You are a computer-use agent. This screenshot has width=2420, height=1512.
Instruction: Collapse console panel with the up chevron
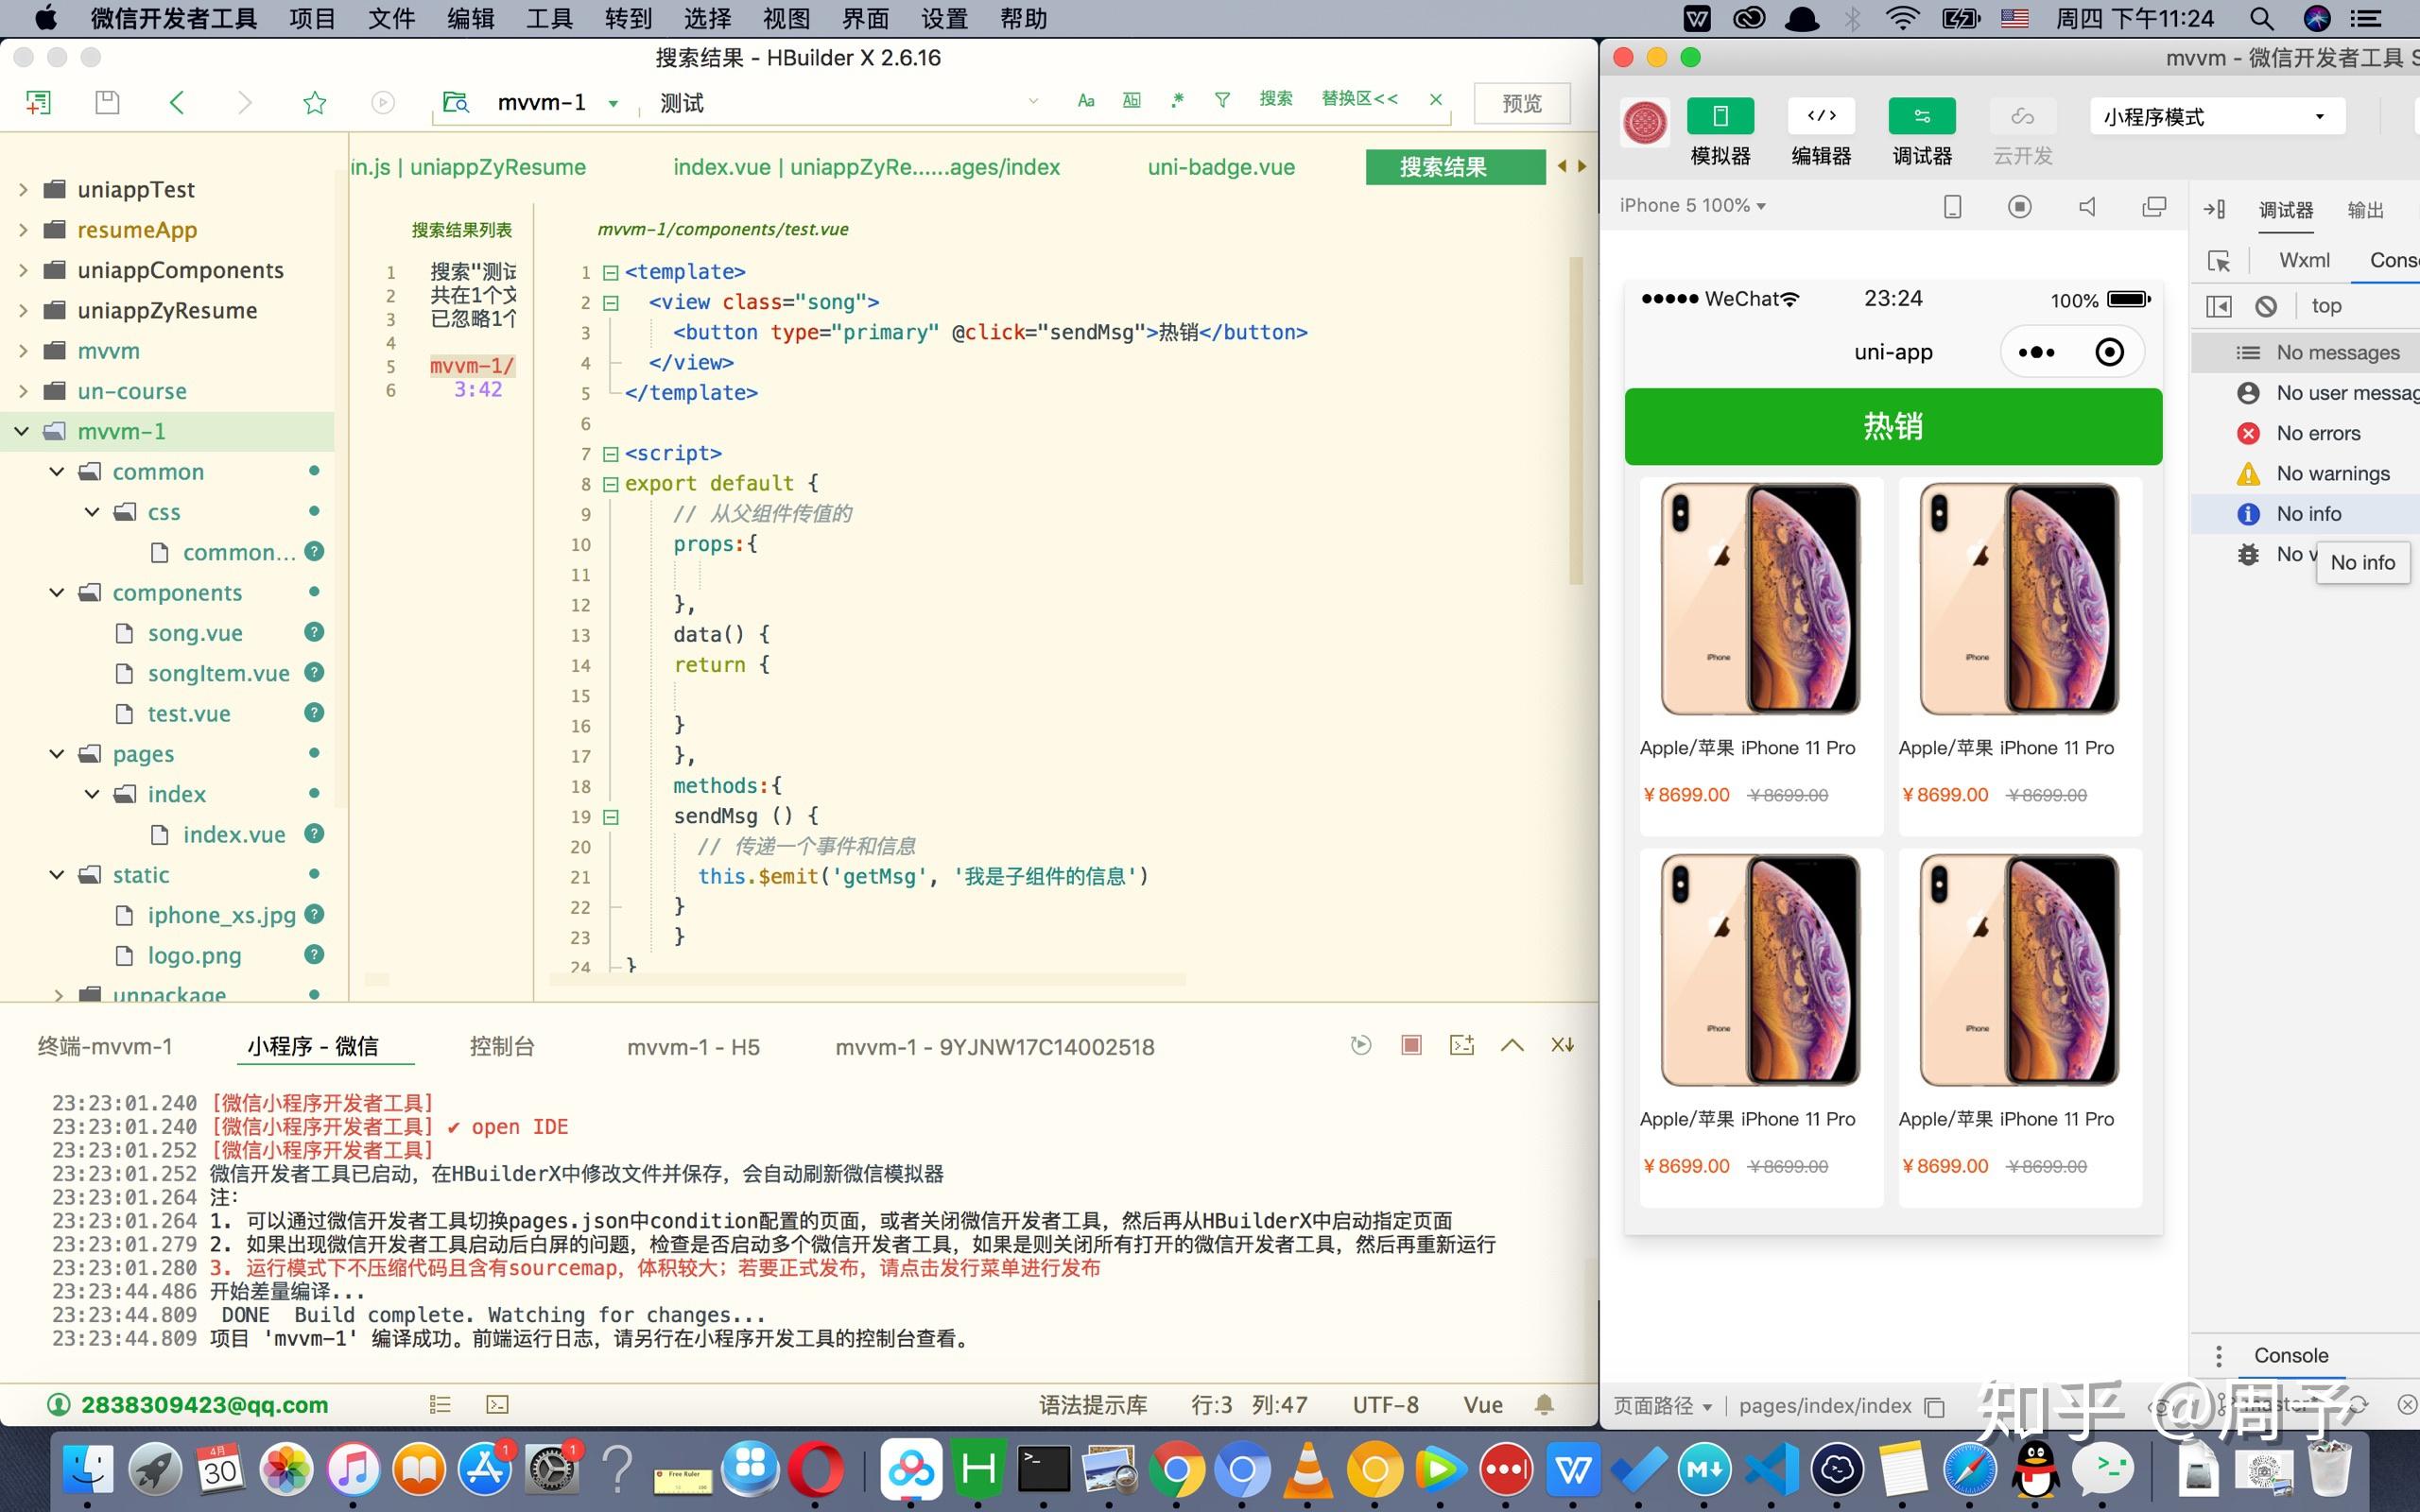(1512, 1045)
